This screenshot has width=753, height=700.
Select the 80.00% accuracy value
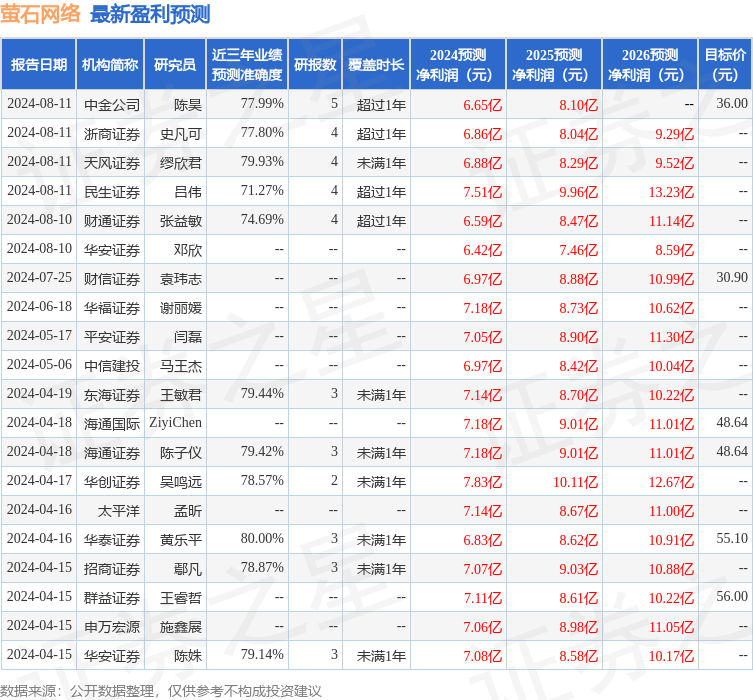262,539
